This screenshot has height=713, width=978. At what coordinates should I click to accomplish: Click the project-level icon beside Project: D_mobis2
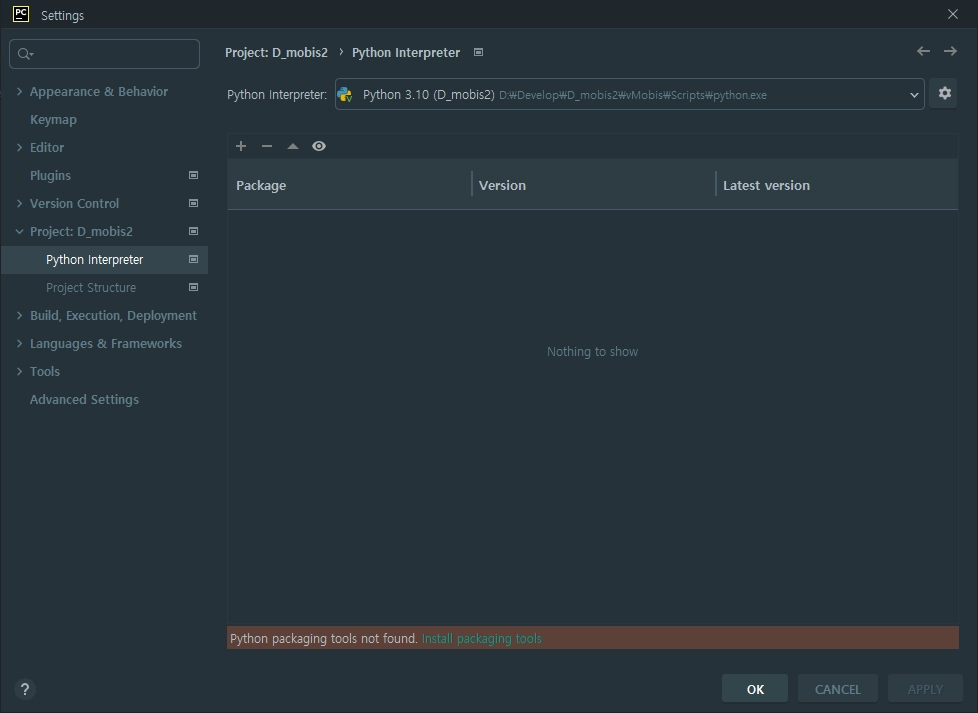click(193, 231)
